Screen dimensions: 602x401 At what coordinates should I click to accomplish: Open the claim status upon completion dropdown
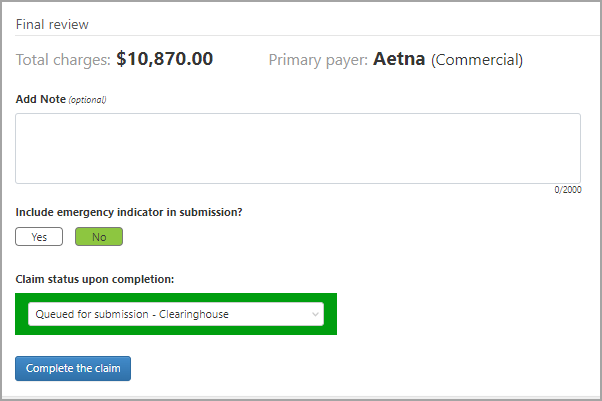(175, 314)
